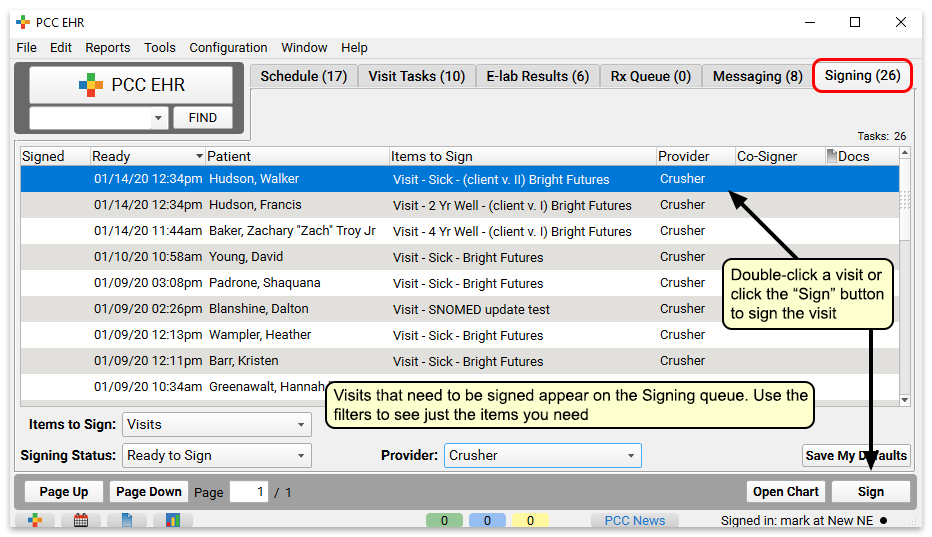This screenshot has width=932, height=537.
Task: Switch to the Messaging (8) tab
Action: tap(758, 76)
